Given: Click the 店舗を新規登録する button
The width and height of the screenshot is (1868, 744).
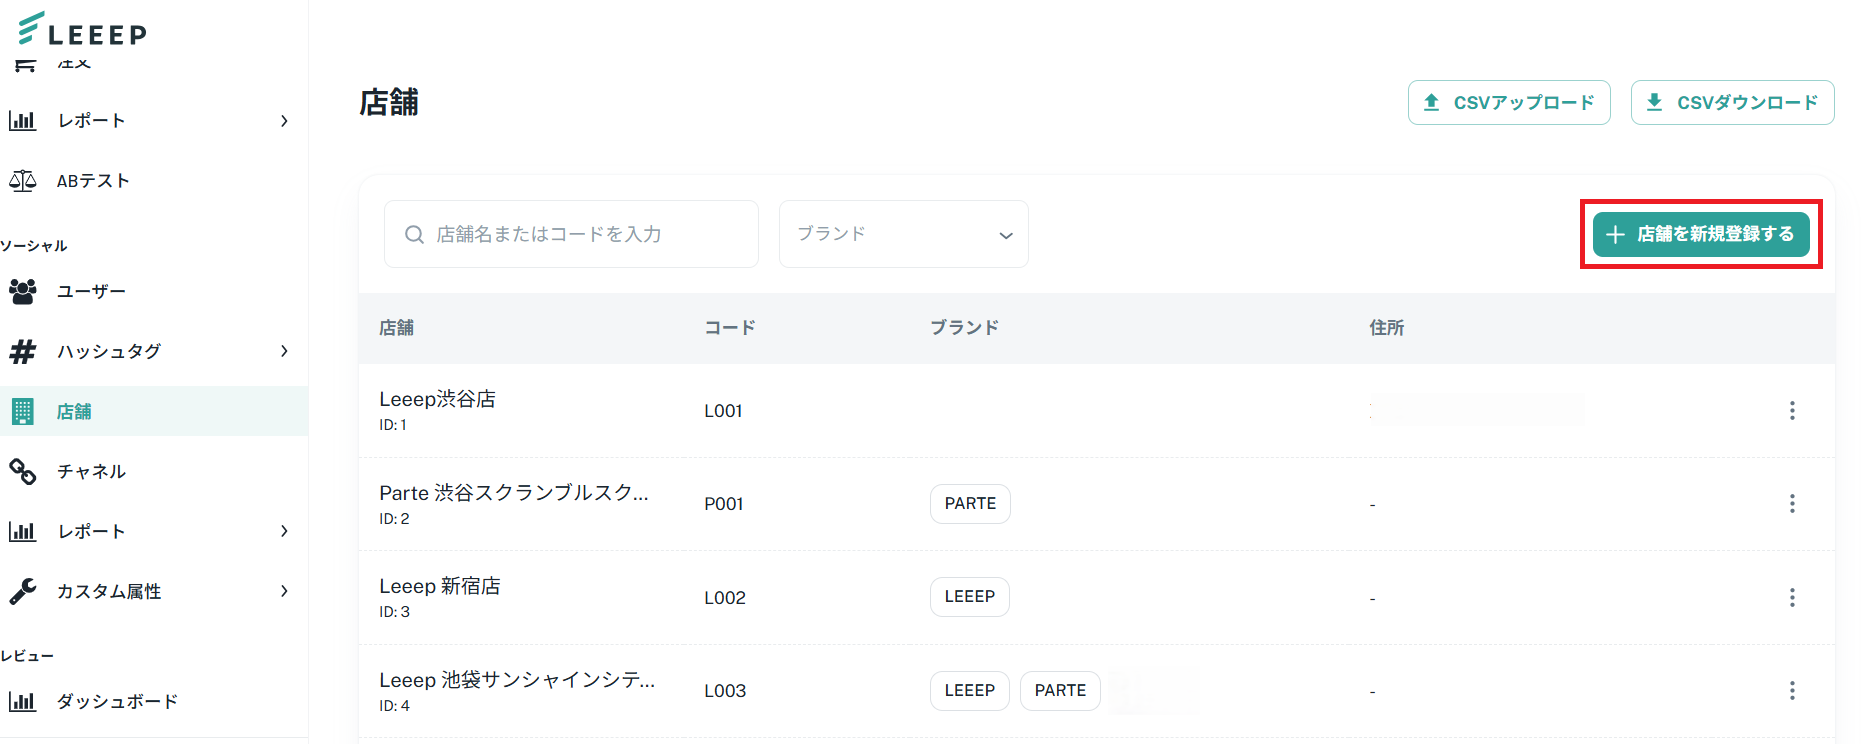Looking at the screenshot, I should [x=1701, y=234].
